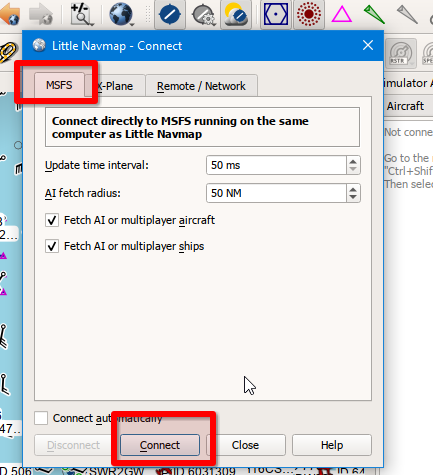433x475 pixels.
Task: Toggle NDB stations red dotted icon
Action: [x=309, y=14]
